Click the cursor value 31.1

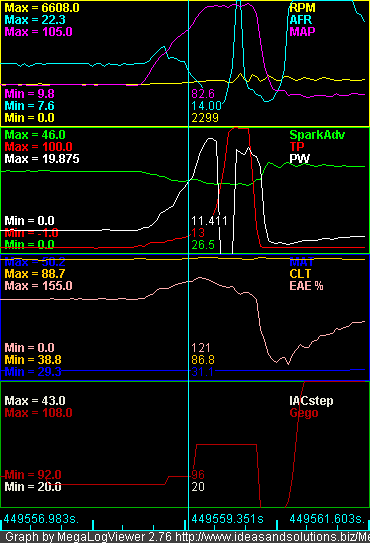[203, 372]
